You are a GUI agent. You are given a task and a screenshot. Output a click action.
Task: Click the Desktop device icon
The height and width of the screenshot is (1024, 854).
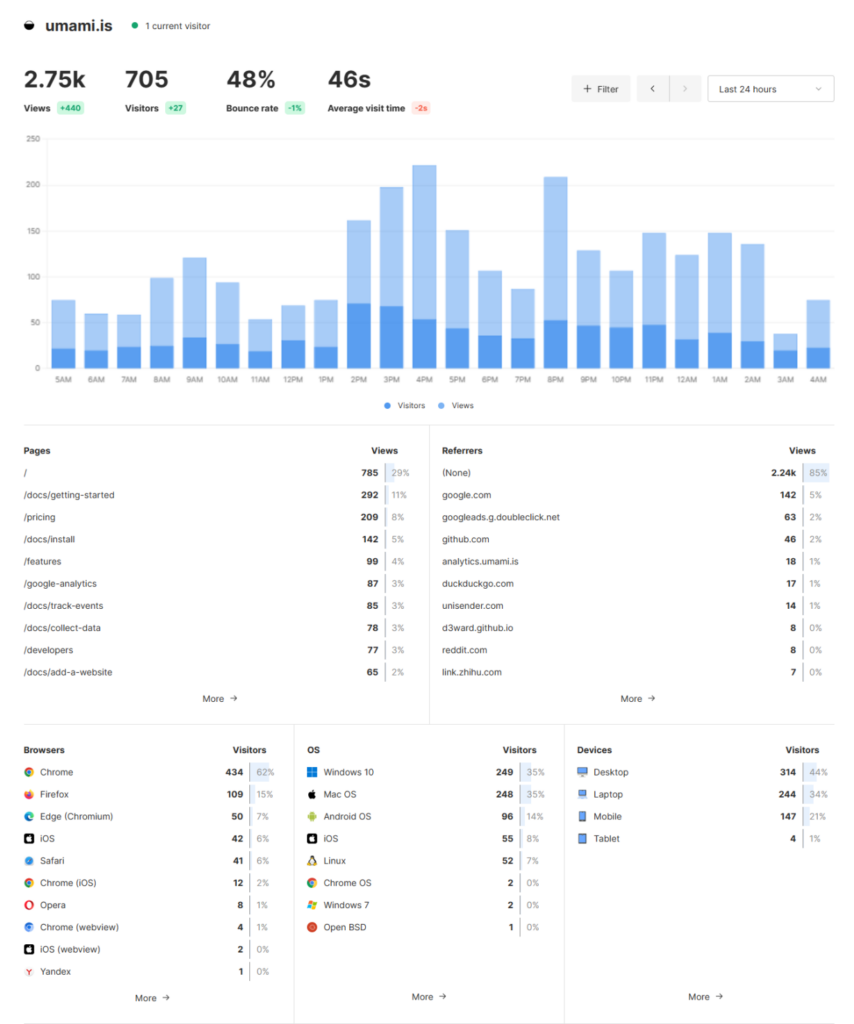pos(582,772)
